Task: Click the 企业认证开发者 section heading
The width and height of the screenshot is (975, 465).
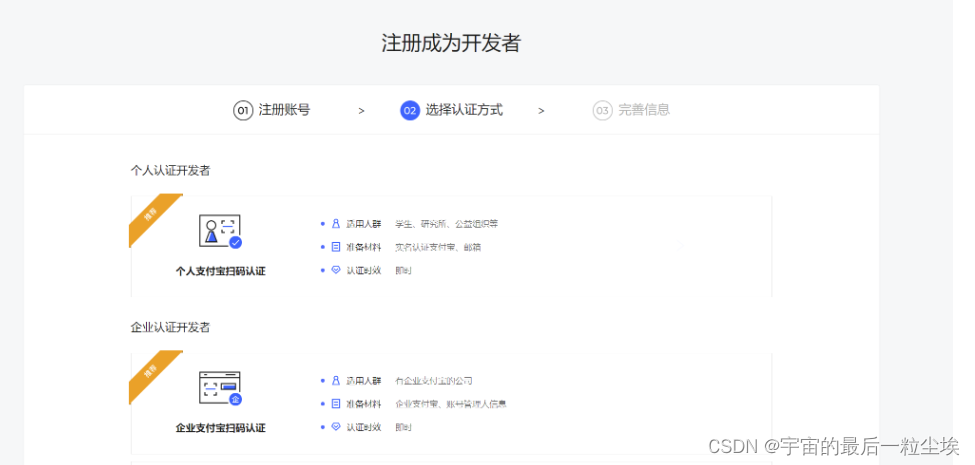Action: [x=170, y=327]
